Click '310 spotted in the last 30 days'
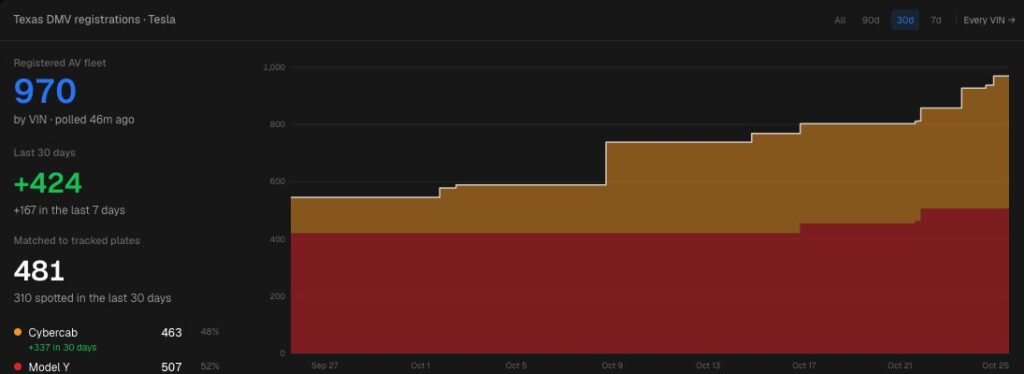 tap(92, 298)
